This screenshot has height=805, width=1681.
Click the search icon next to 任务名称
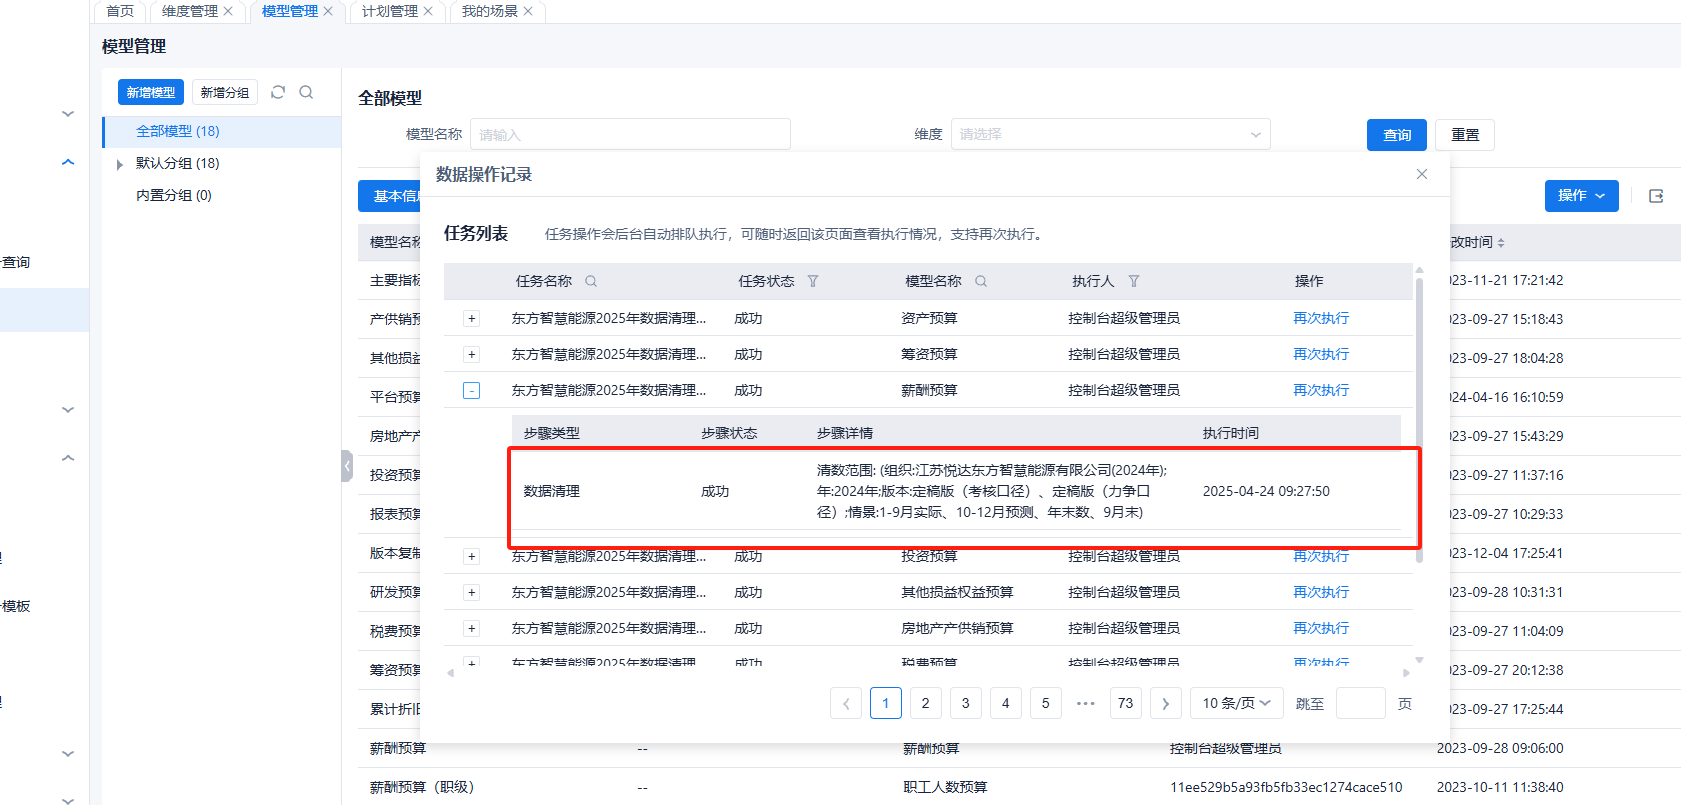[x=591, y=281]
